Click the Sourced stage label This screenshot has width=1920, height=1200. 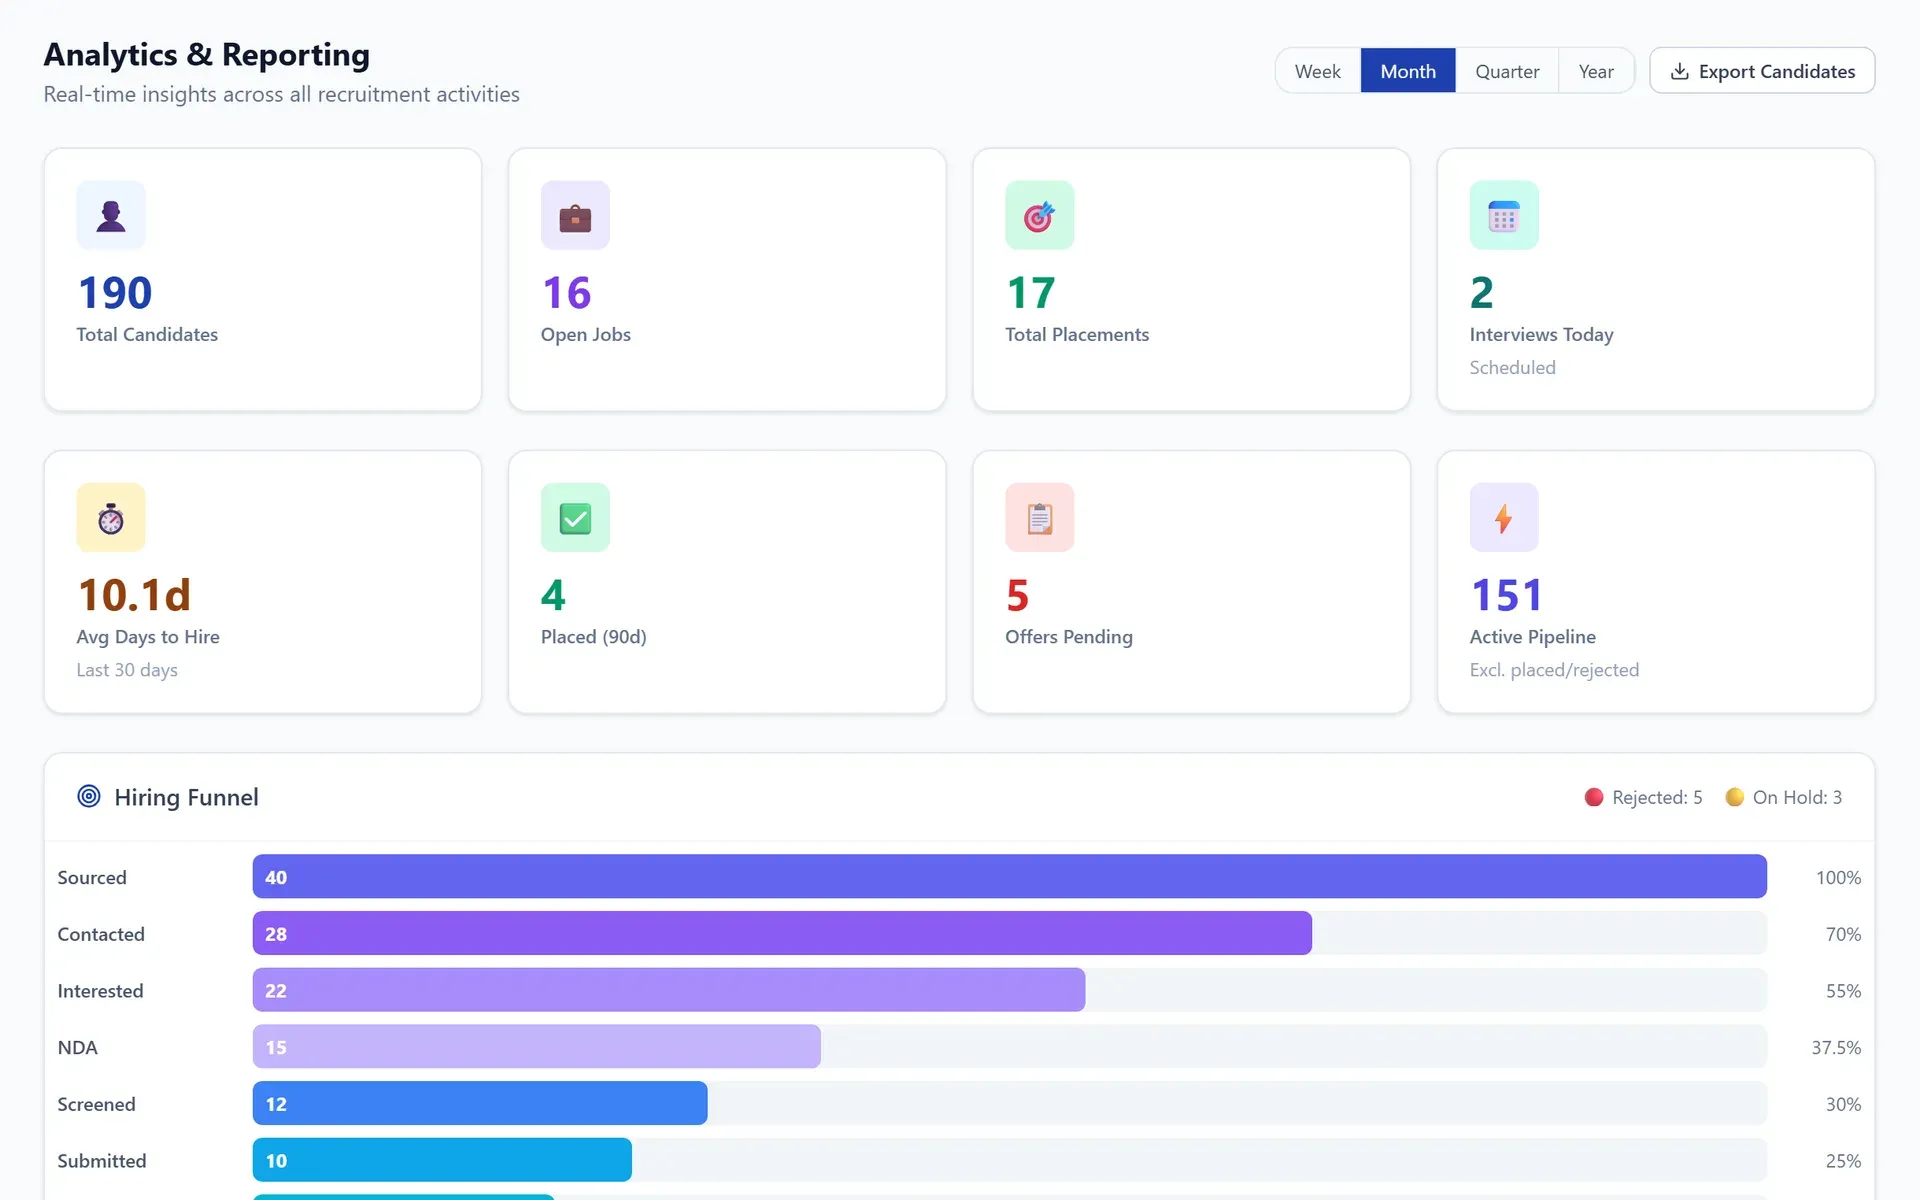92,877
